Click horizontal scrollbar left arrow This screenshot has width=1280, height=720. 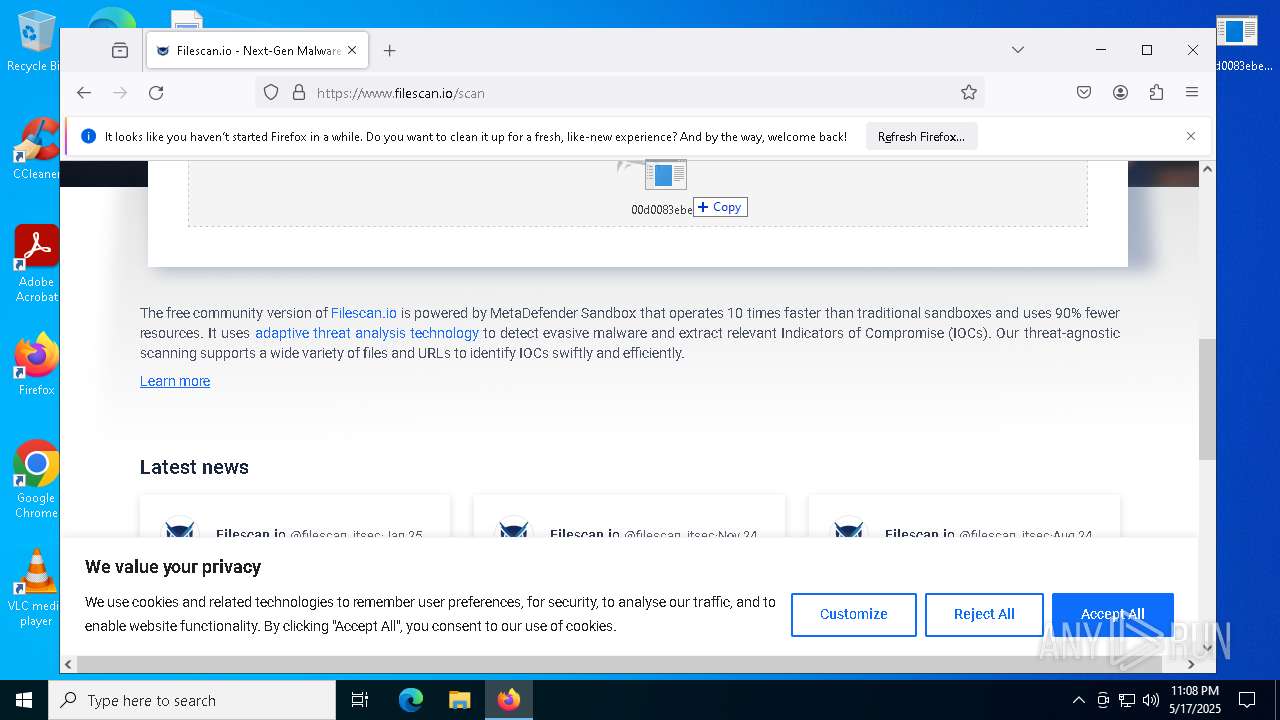point(68,664)
